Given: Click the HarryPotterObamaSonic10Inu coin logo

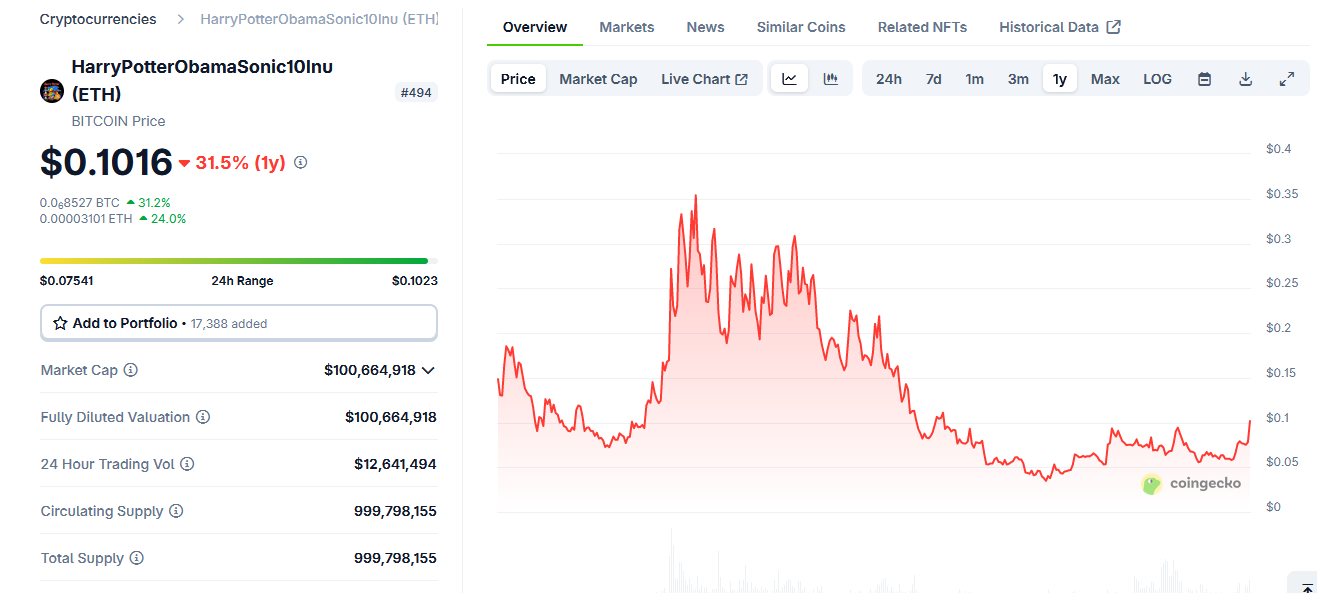Looking at the screenshot, I should point(52,91).
